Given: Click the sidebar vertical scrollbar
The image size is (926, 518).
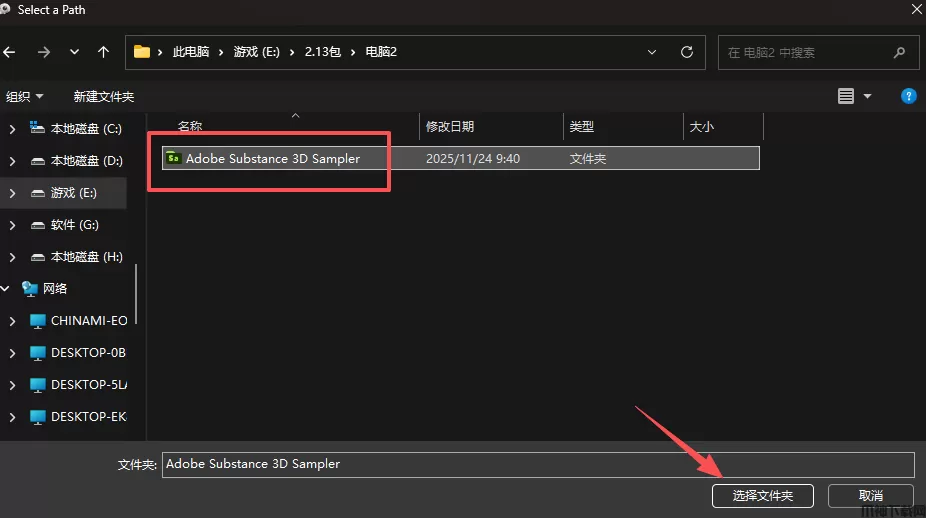Looking at the screenshot, I should (136, 294).
